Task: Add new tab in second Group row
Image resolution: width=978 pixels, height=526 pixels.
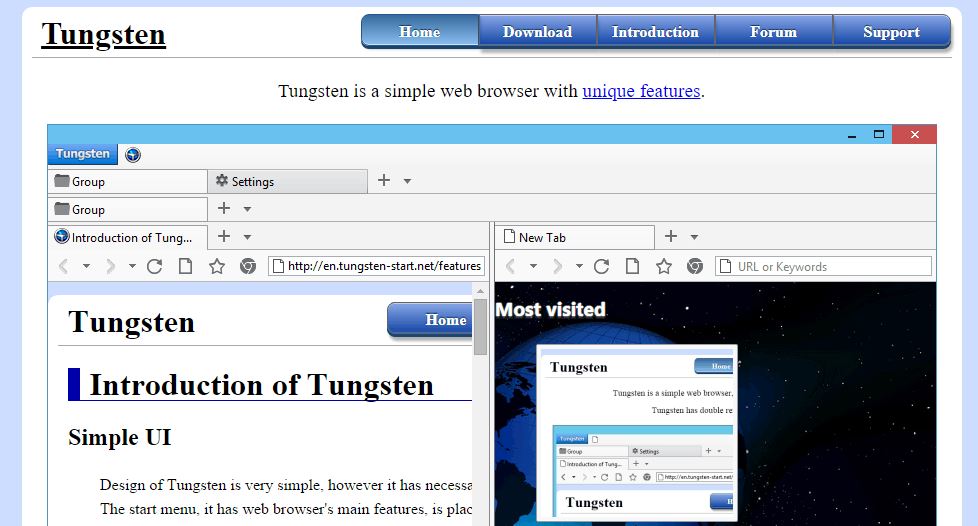Action: point(224,208)
